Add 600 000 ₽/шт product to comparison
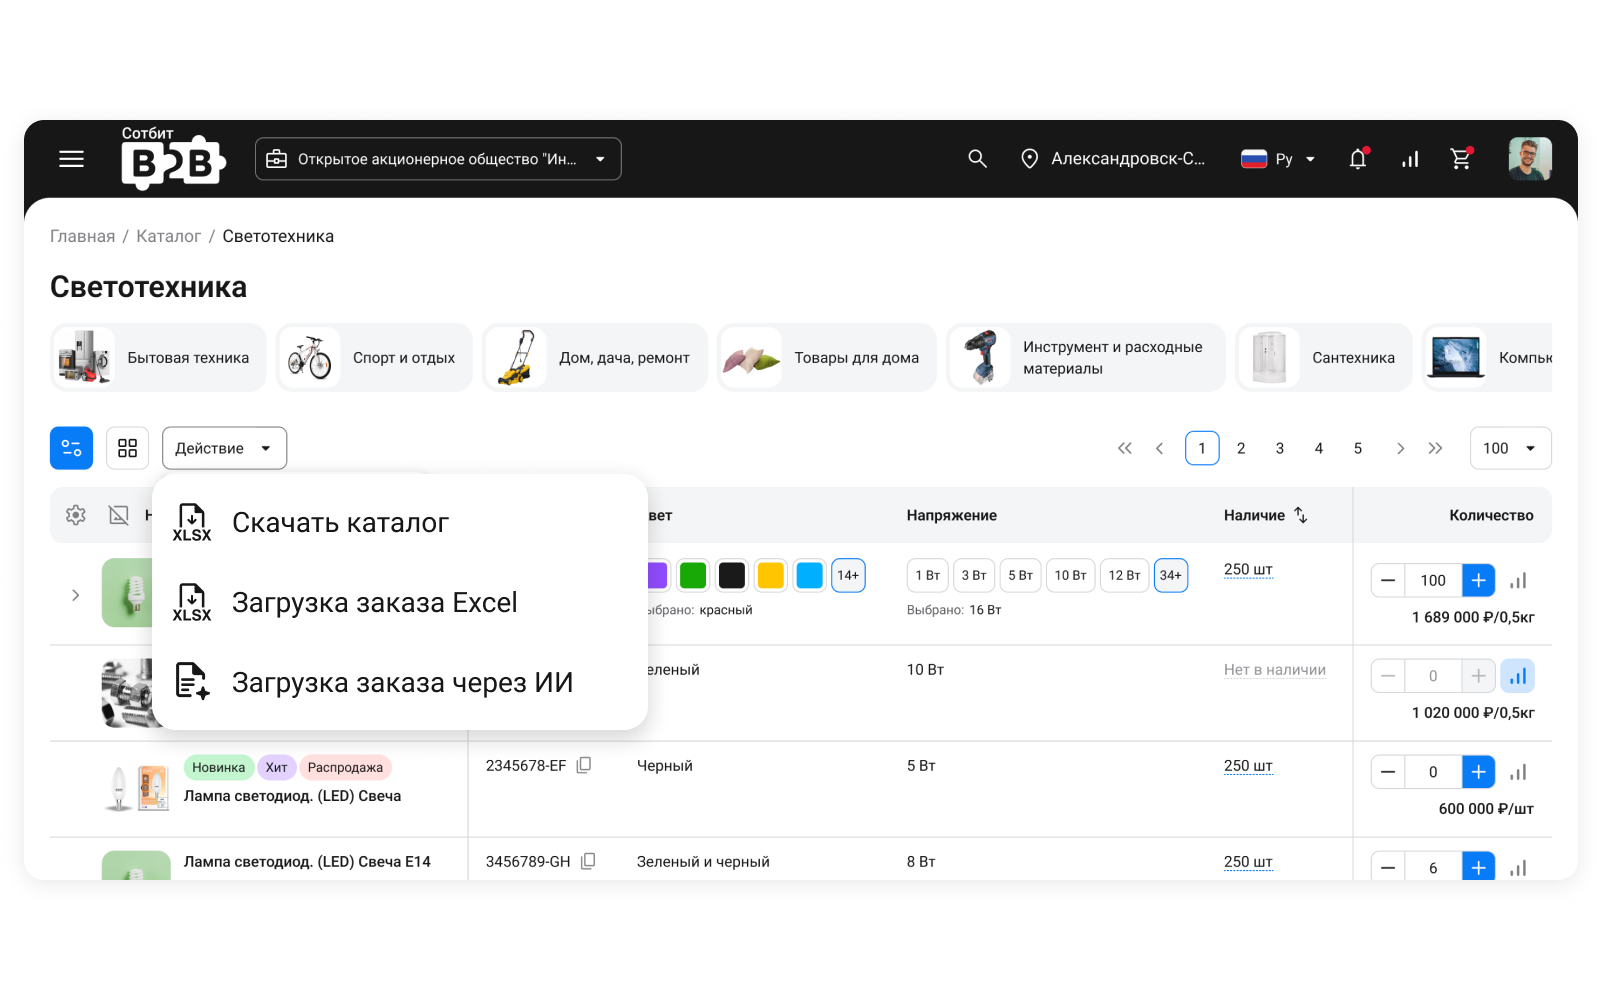The image size is (1600, 996). pos(1518,772)
